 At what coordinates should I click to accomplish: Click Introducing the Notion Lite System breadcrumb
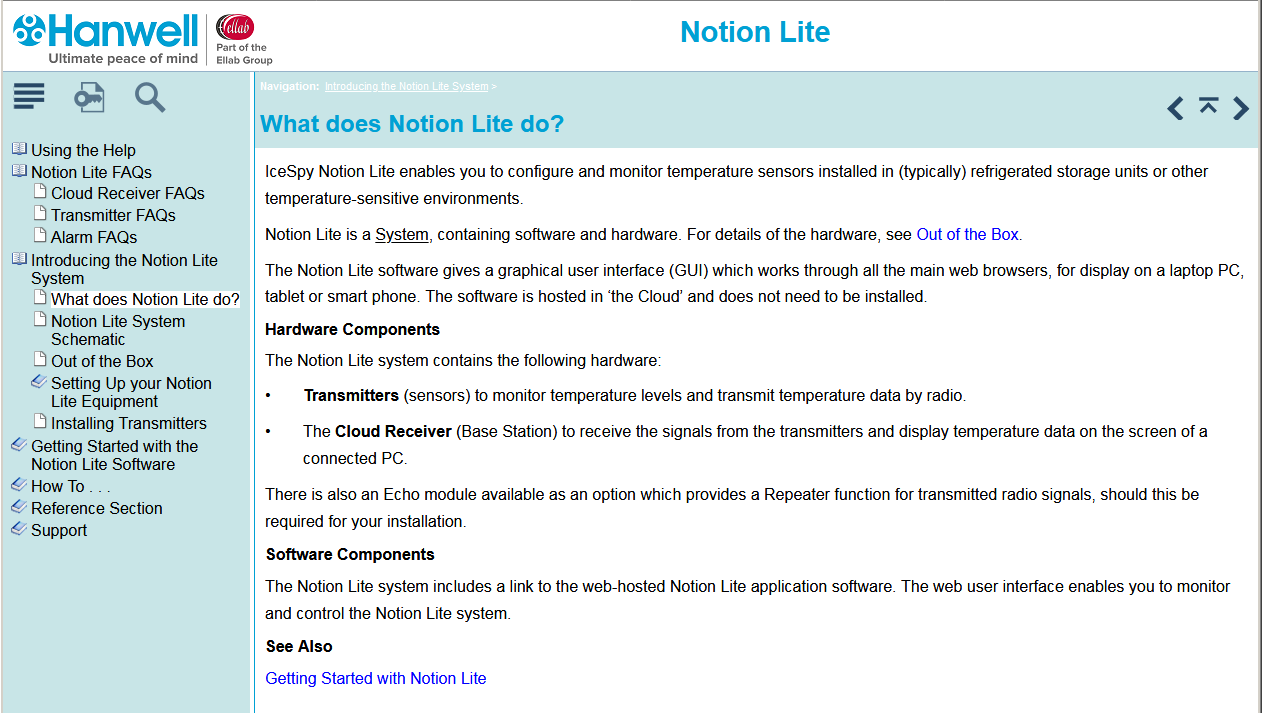(x=406, y=87)
